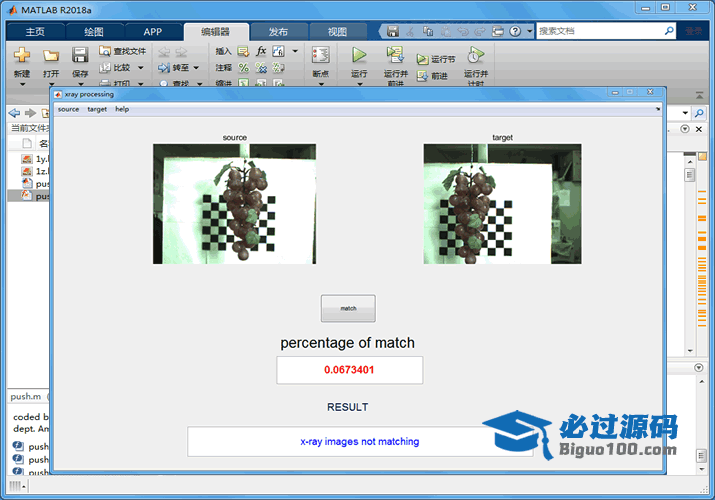This screenshot has width=715, height=500.
Task: Click the 前进 (Advance) button
Action: point(432,76)
